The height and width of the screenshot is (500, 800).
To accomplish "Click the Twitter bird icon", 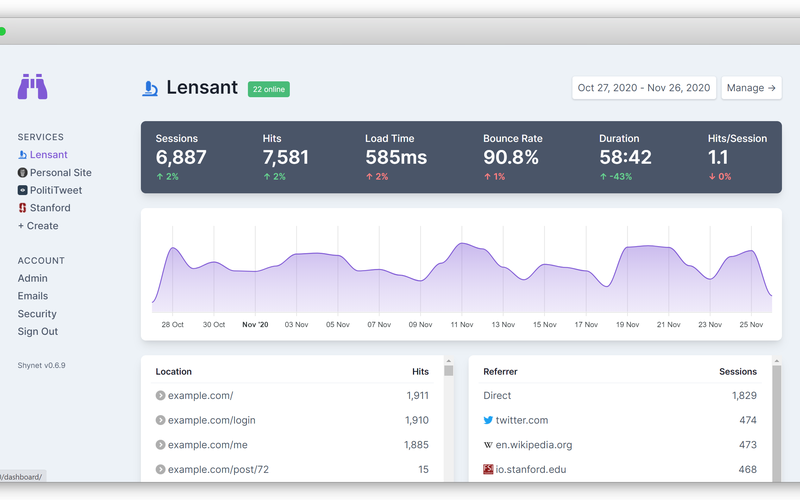I will 488,420.
